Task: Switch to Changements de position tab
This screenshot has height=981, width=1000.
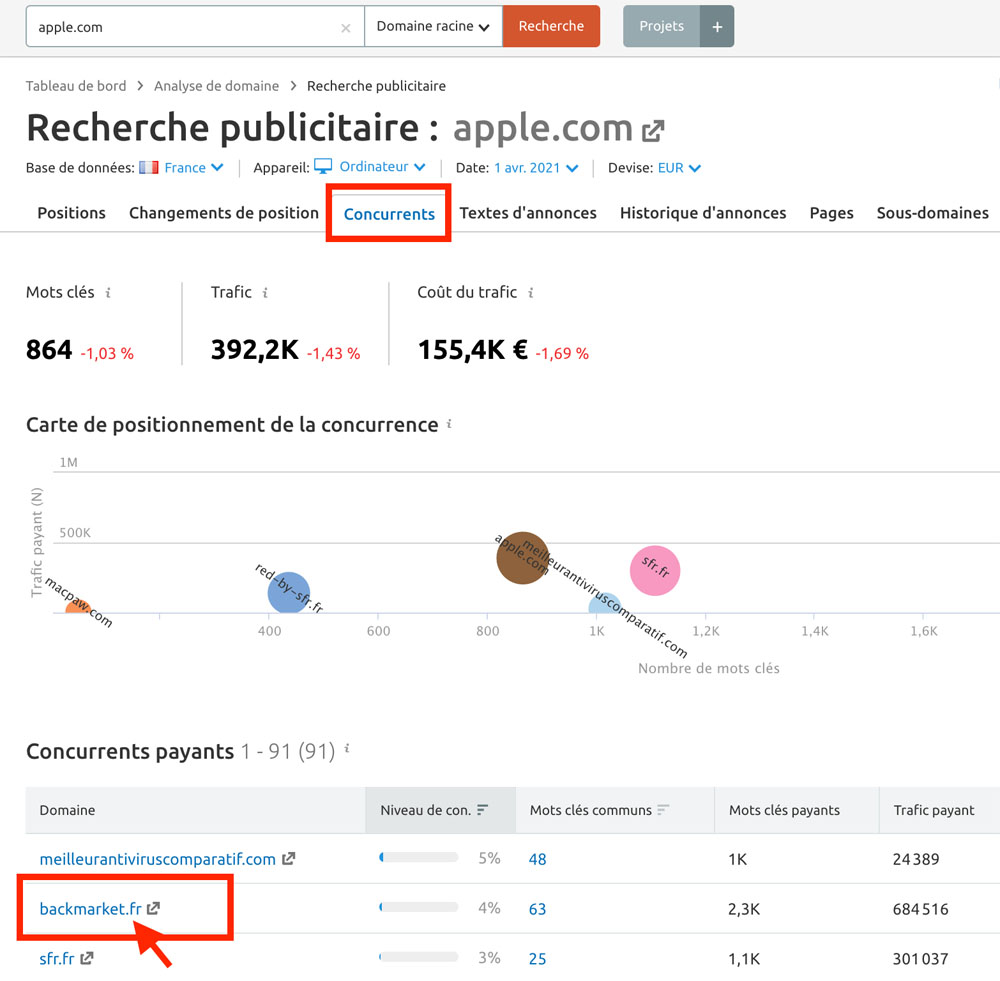Action: tap(224, 213)
